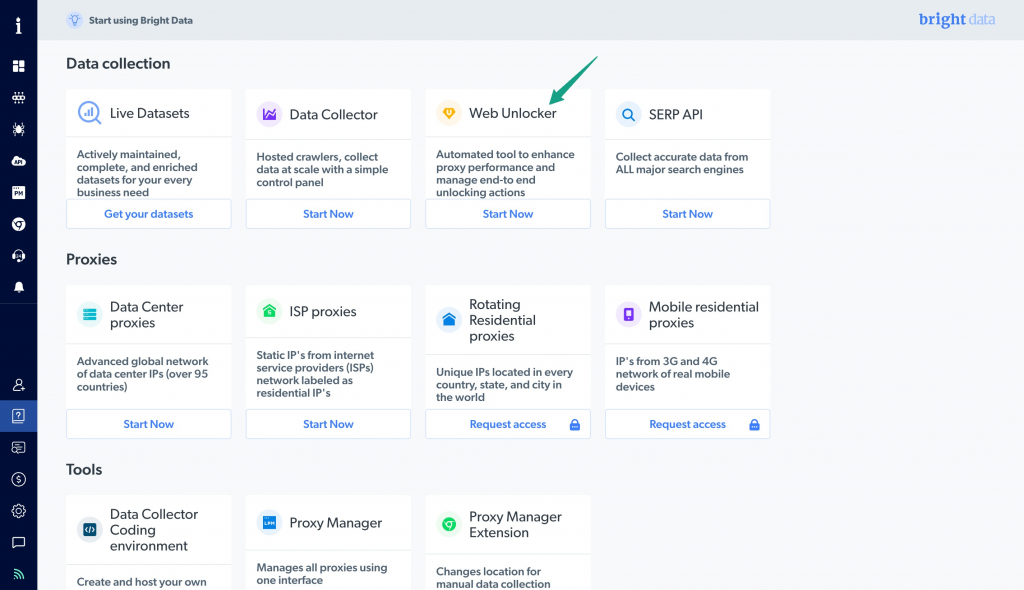The image size is (1024, 590).
Task: Click the Get your datasets button
Action: (148, 214)
